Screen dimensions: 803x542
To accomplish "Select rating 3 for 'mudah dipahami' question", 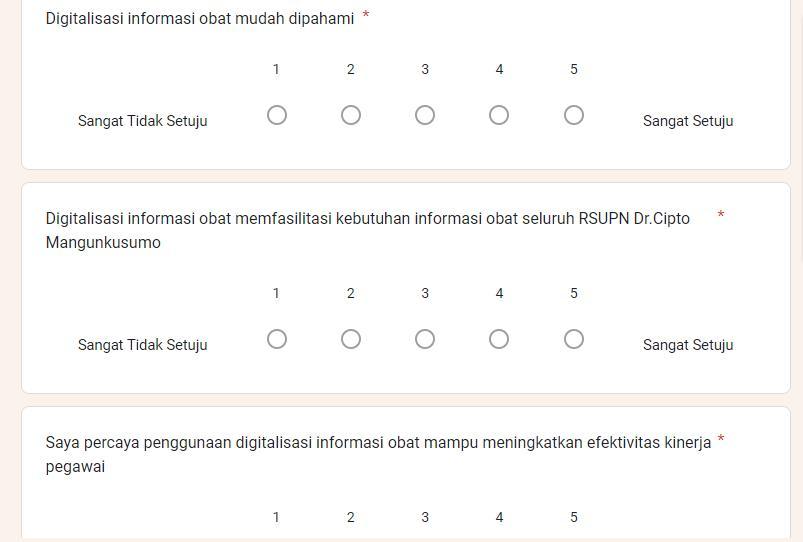I will (425, 115).
